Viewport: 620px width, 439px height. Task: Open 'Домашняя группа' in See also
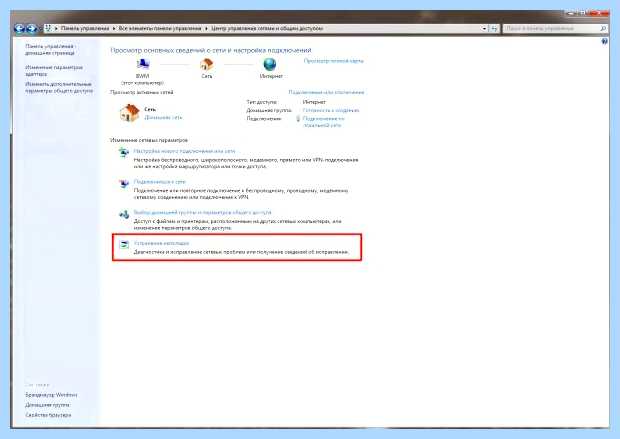(47, 405)
